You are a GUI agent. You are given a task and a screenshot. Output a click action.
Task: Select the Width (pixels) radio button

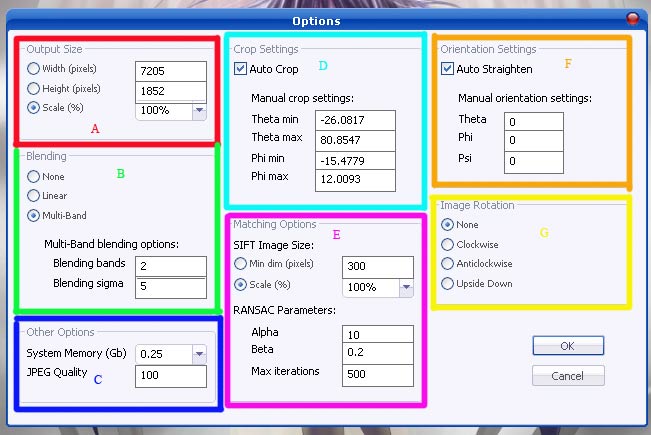(x=34, y=69)
